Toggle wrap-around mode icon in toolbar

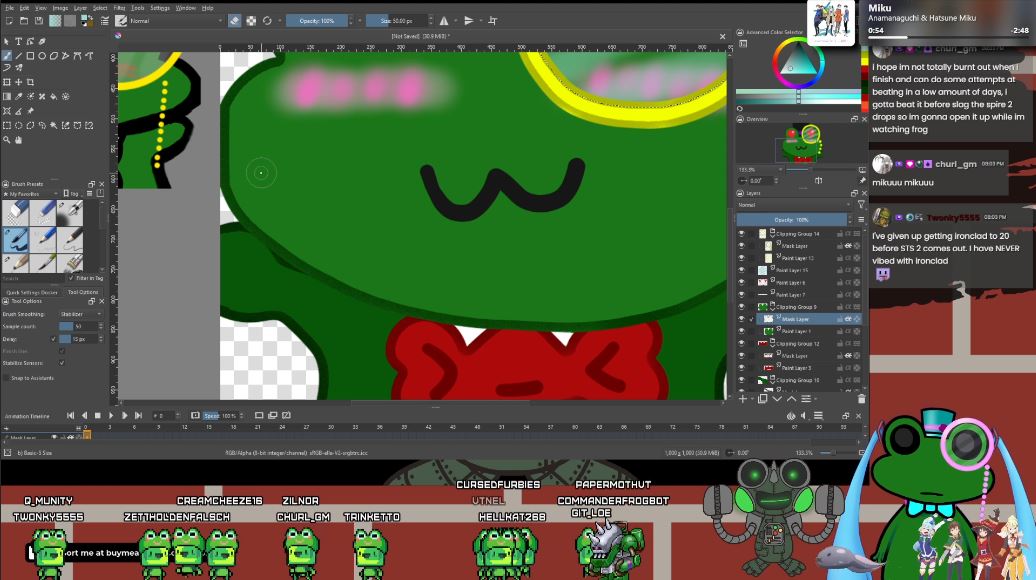493,21
